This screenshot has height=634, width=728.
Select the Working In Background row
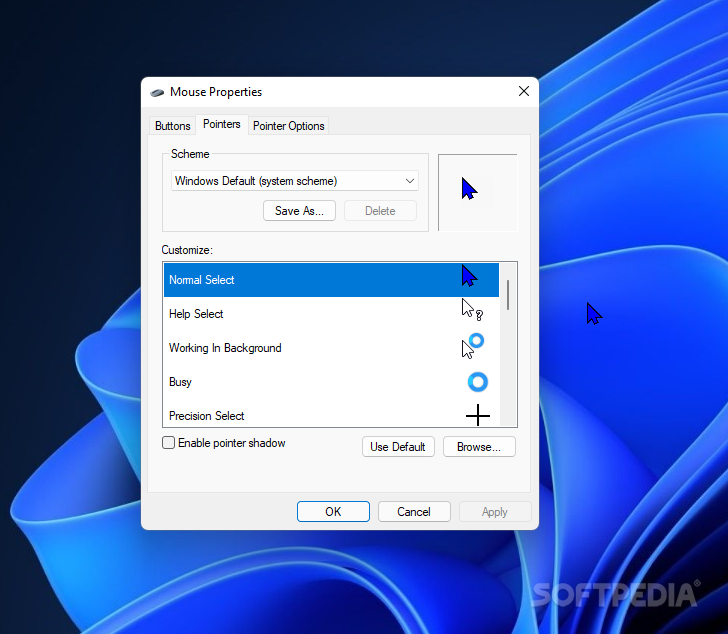click(331, 348)
